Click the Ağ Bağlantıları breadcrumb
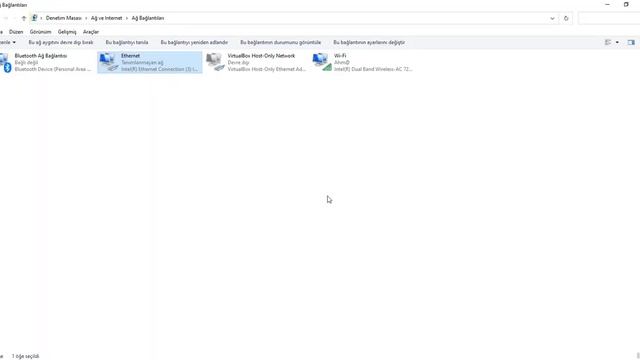This screenshot has height=360, width=640. pyautogui.click(x=148, y=18)
